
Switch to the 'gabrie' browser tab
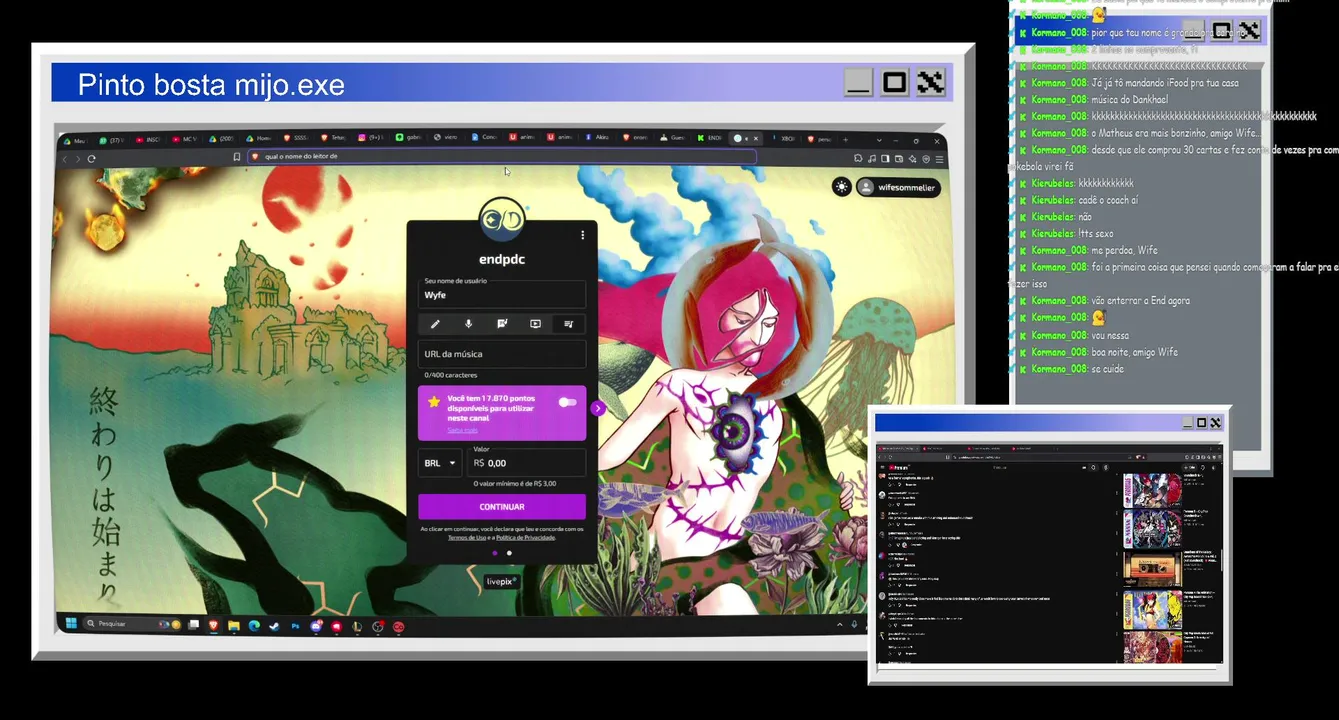coord(410,138)
